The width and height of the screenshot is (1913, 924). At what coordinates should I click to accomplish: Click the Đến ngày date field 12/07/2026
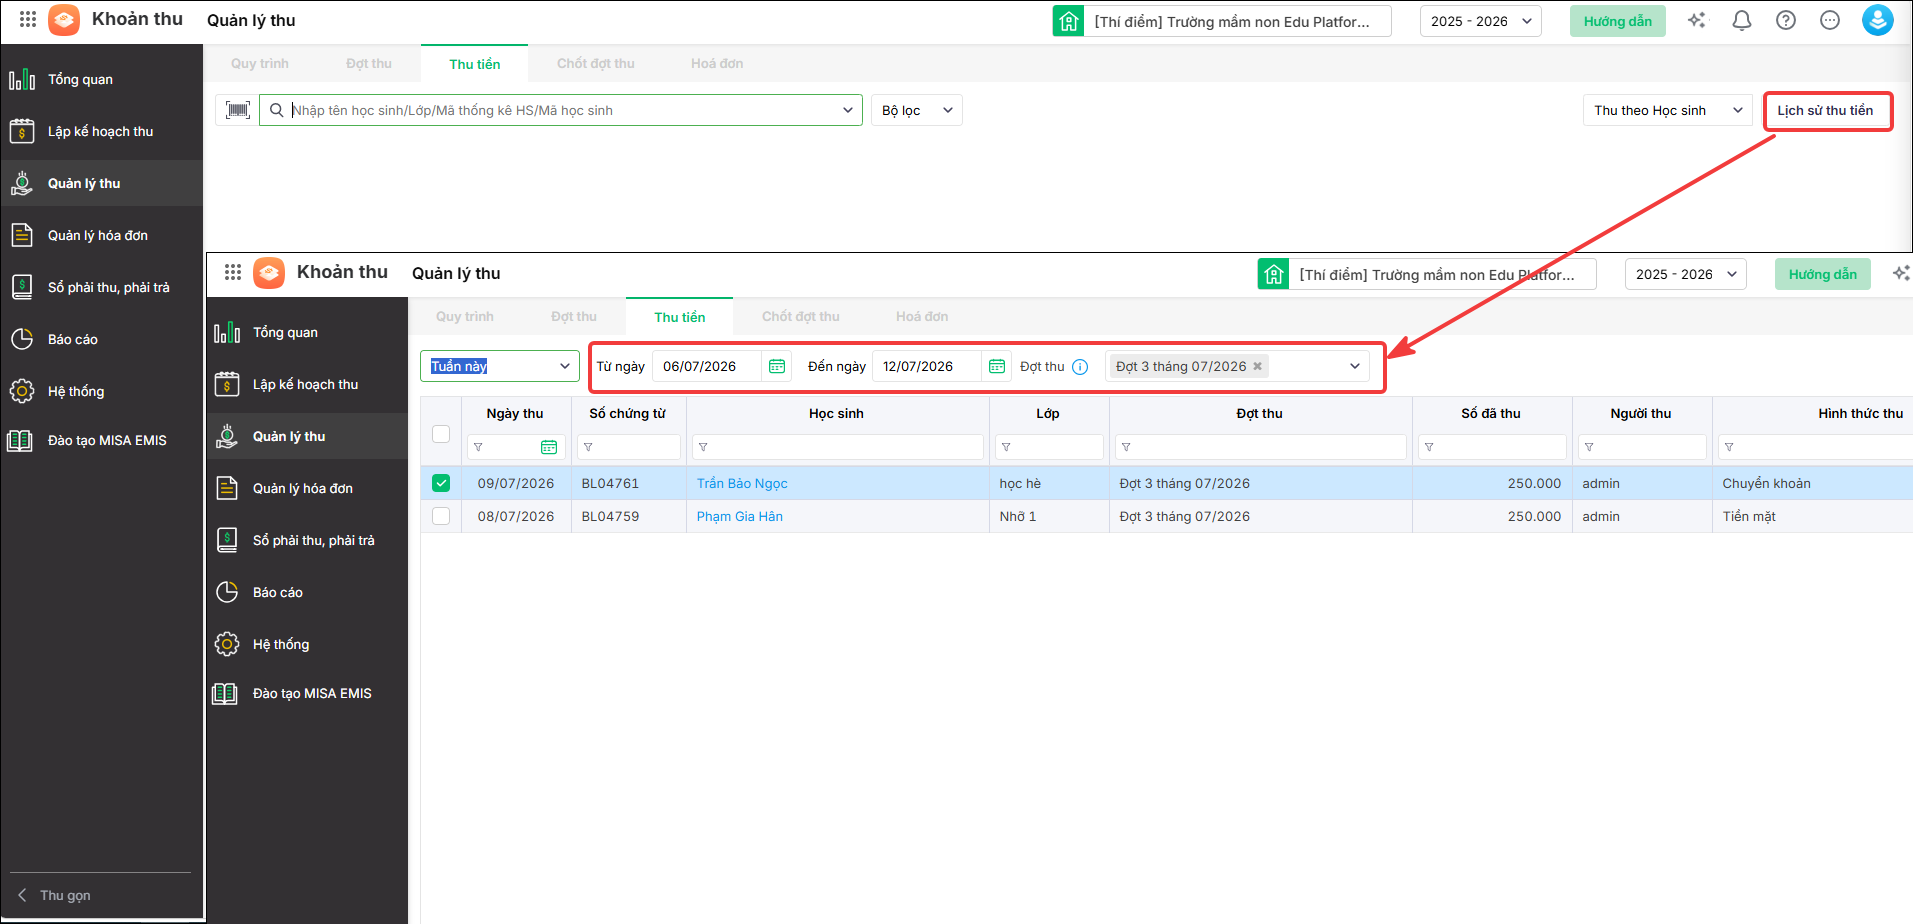pyautogui.click(x=928, y=366)
